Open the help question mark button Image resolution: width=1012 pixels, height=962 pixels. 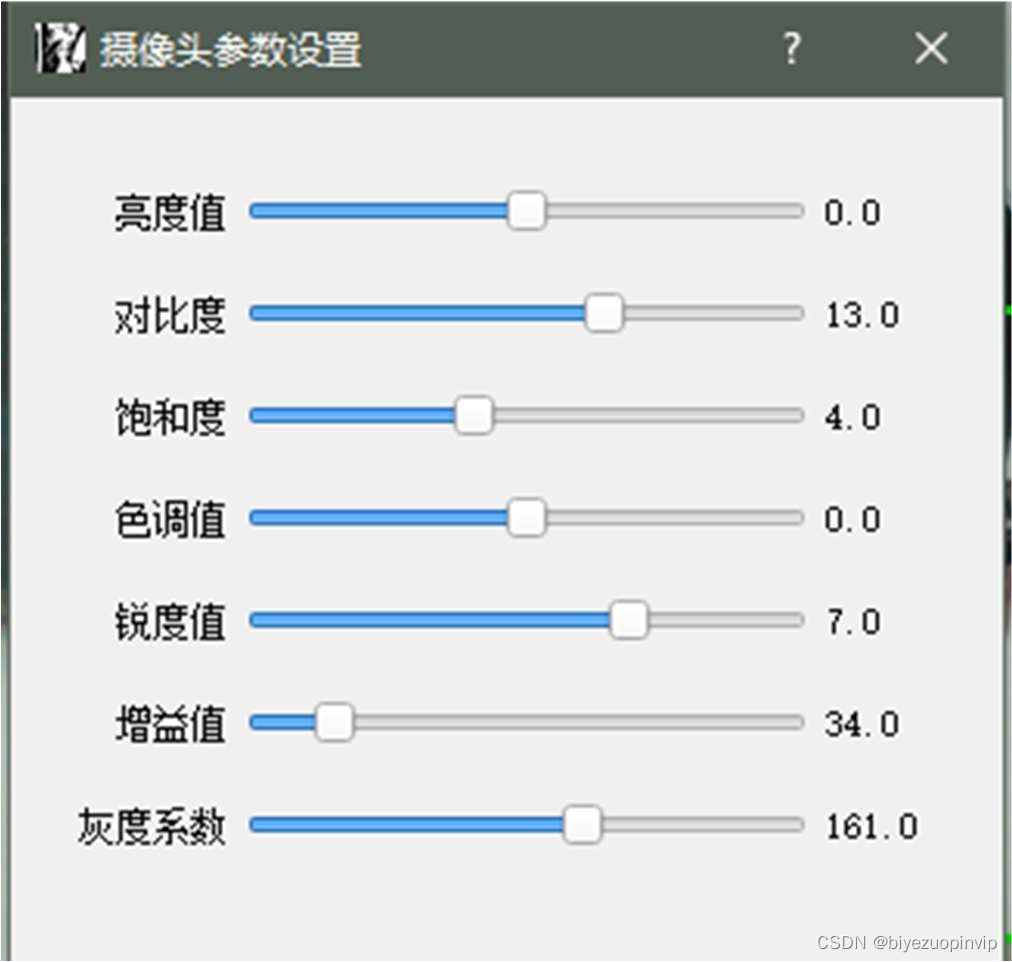pos(791,48)
